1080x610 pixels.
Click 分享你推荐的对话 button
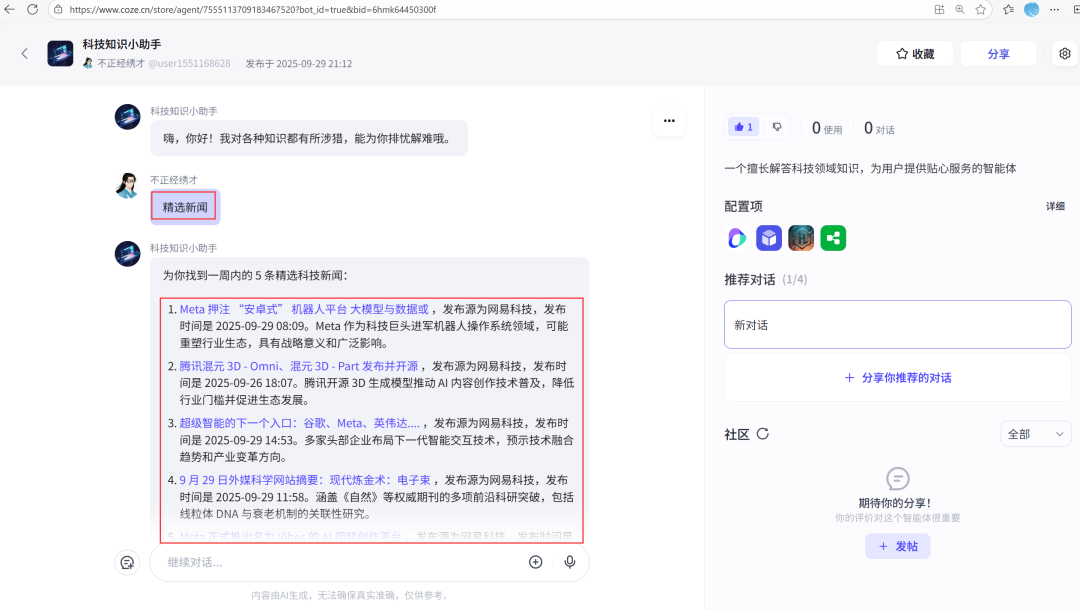click(897, 377)
